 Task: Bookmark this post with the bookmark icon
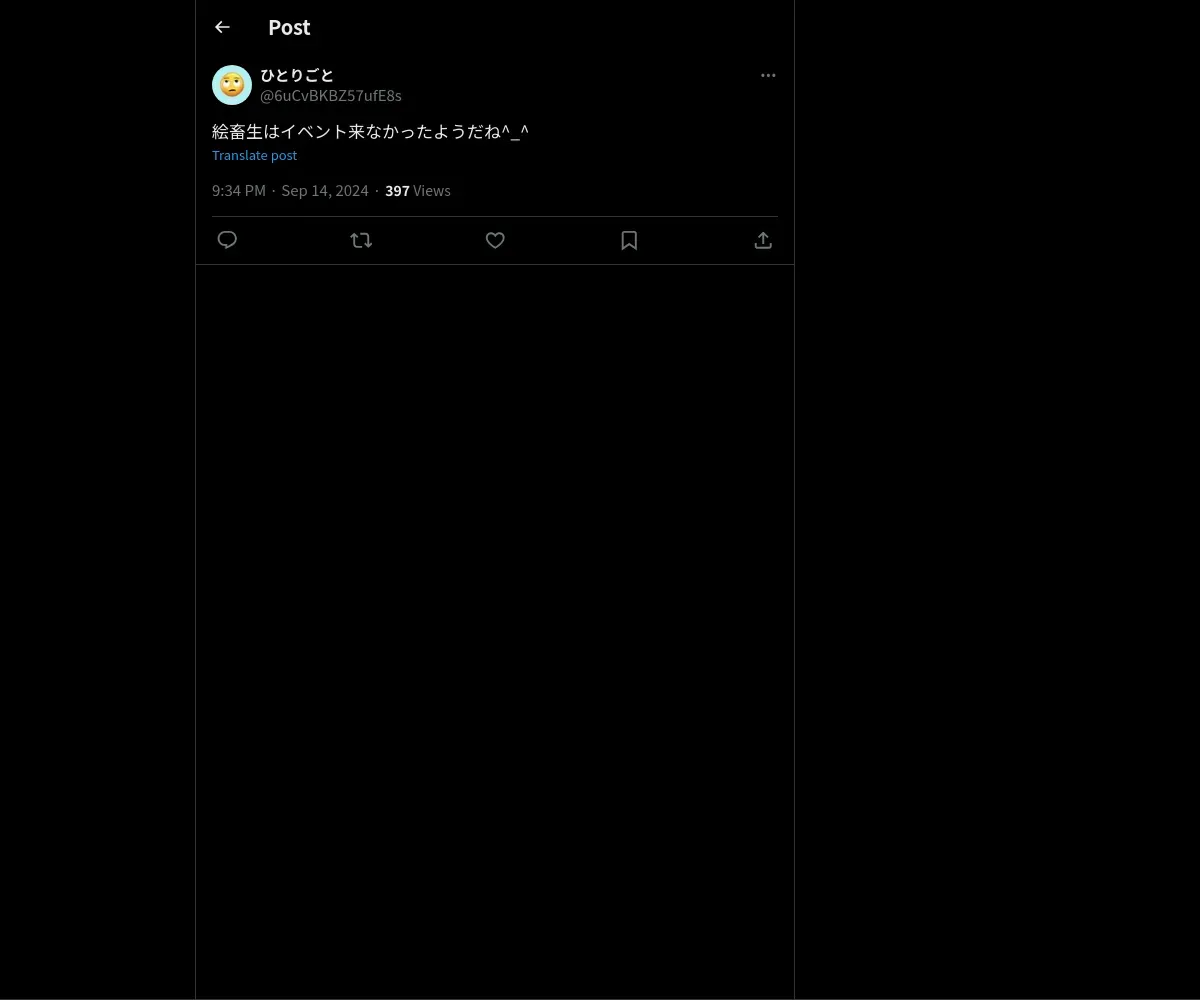tap(629, 240)
